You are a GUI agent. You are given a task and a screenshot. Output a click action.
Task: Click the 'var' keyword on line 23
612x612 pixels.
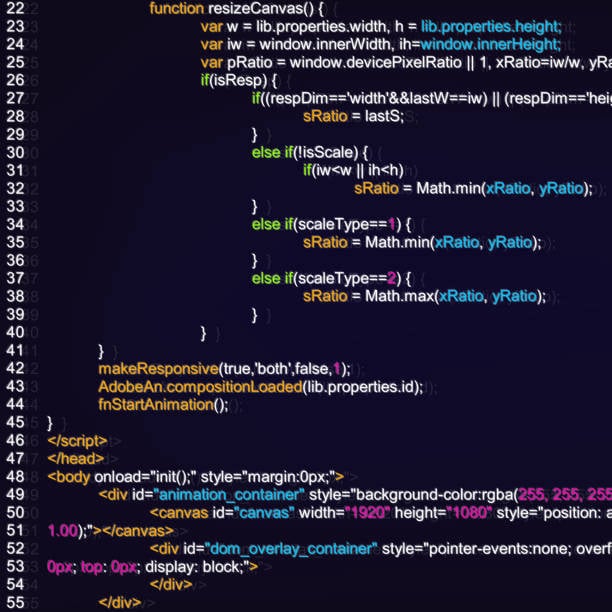click(x=212, y=27)
